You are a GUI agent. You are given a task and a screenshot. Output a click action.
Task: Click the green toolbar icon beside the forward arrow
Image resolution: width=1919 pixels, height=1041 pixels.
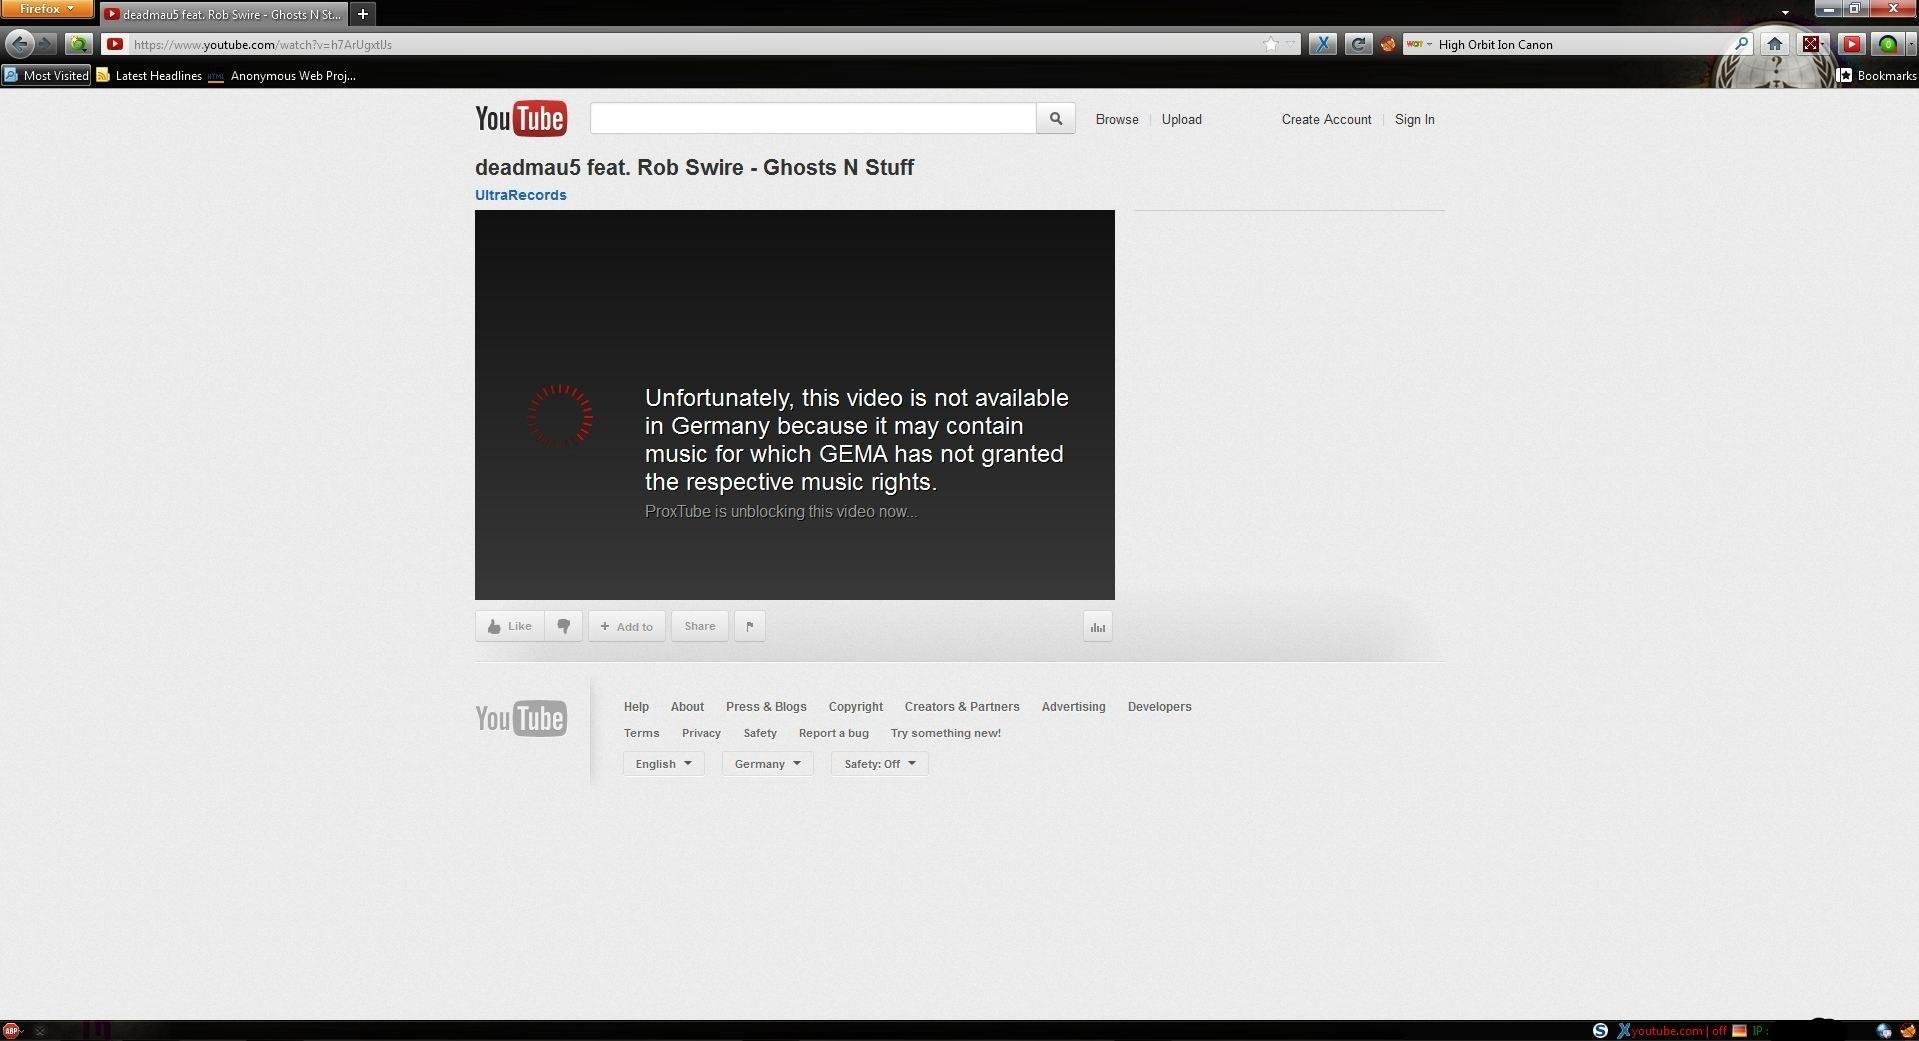(78, 44)
